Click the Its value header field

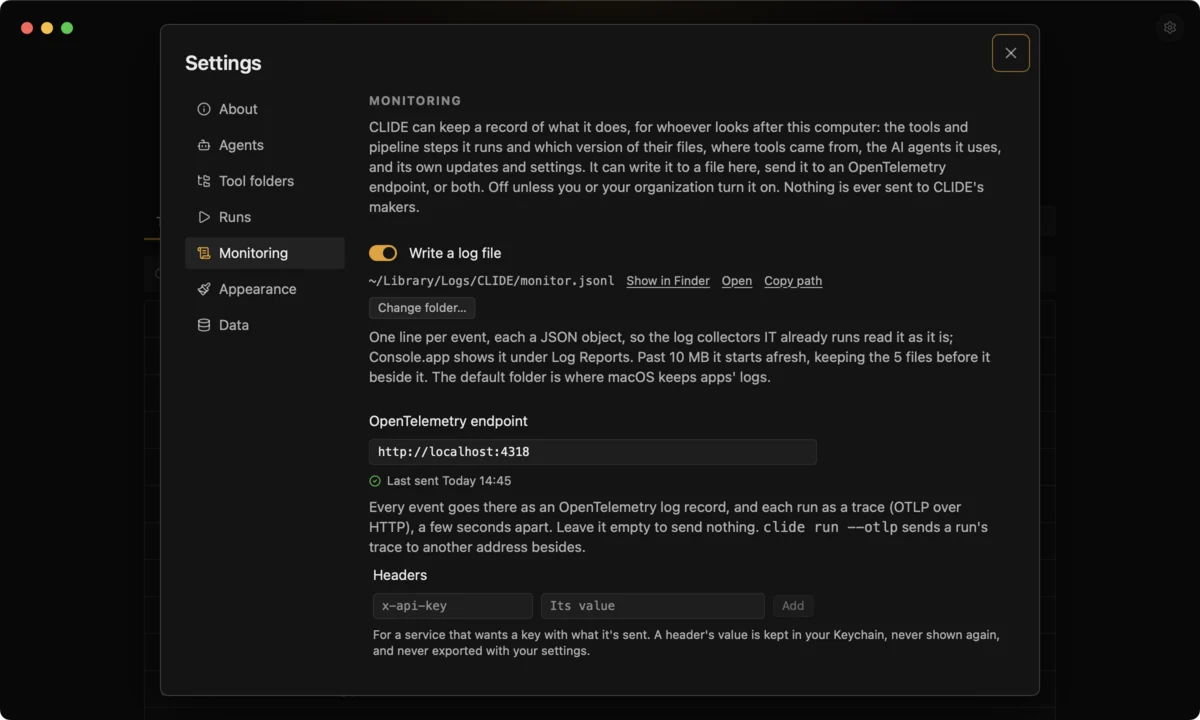click(x=653, y=606)
